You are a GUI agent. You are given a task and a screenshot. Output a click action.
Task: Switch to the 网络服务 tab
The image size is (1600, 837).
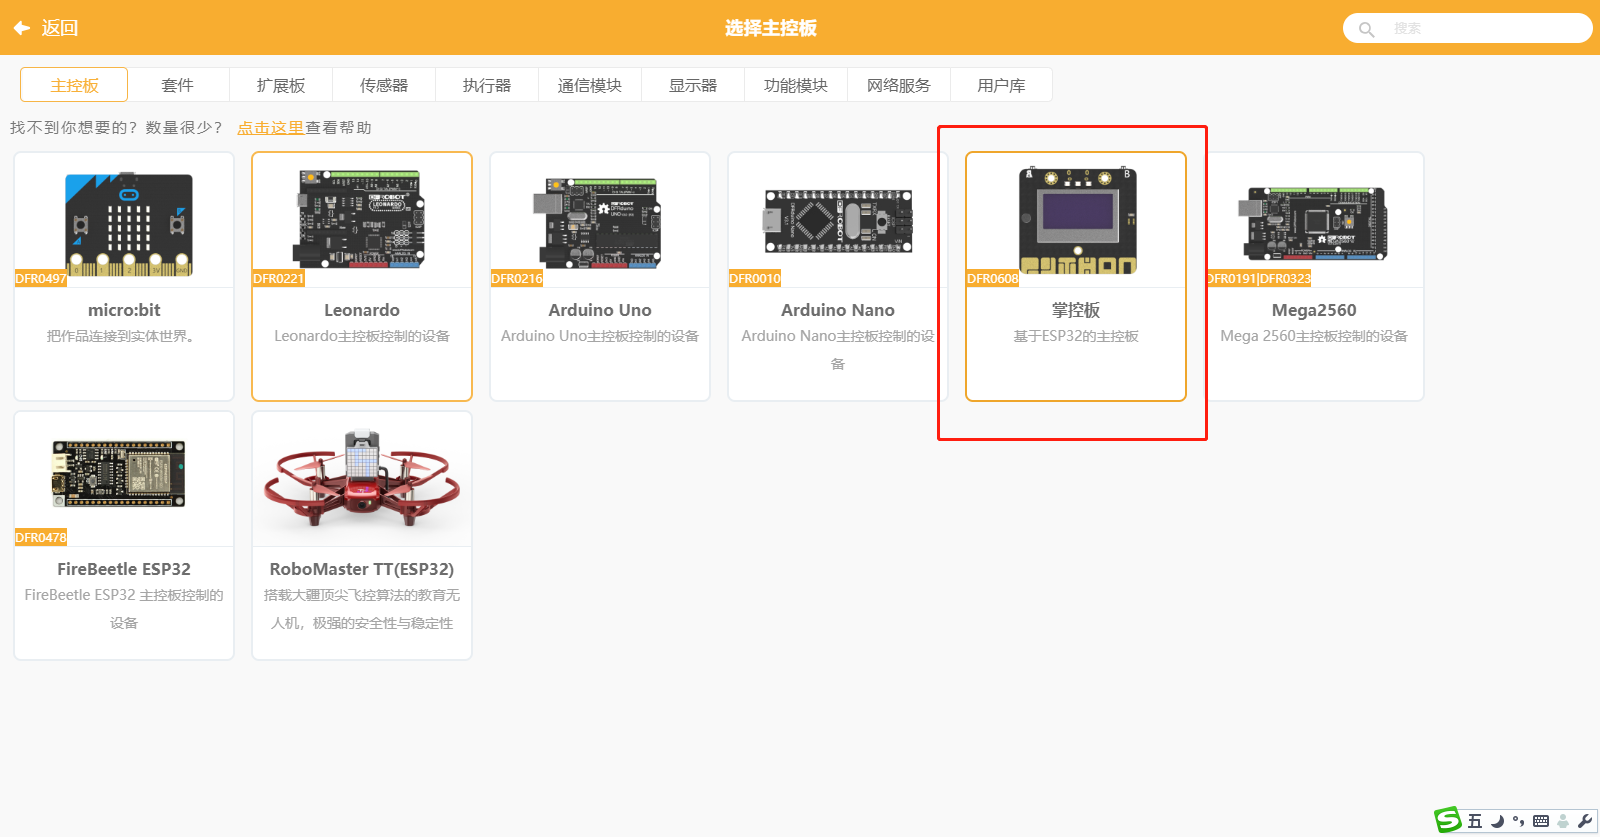899,85
